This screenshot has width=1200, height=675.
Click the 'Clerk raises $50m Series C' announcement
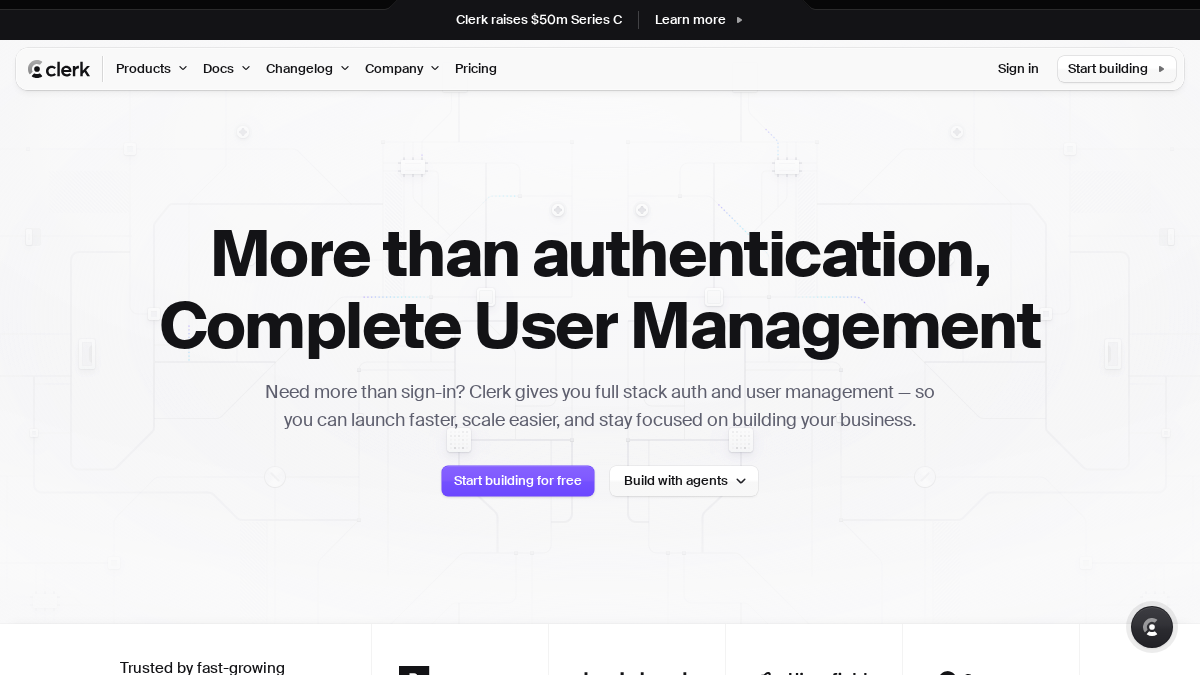coord(539,20)
